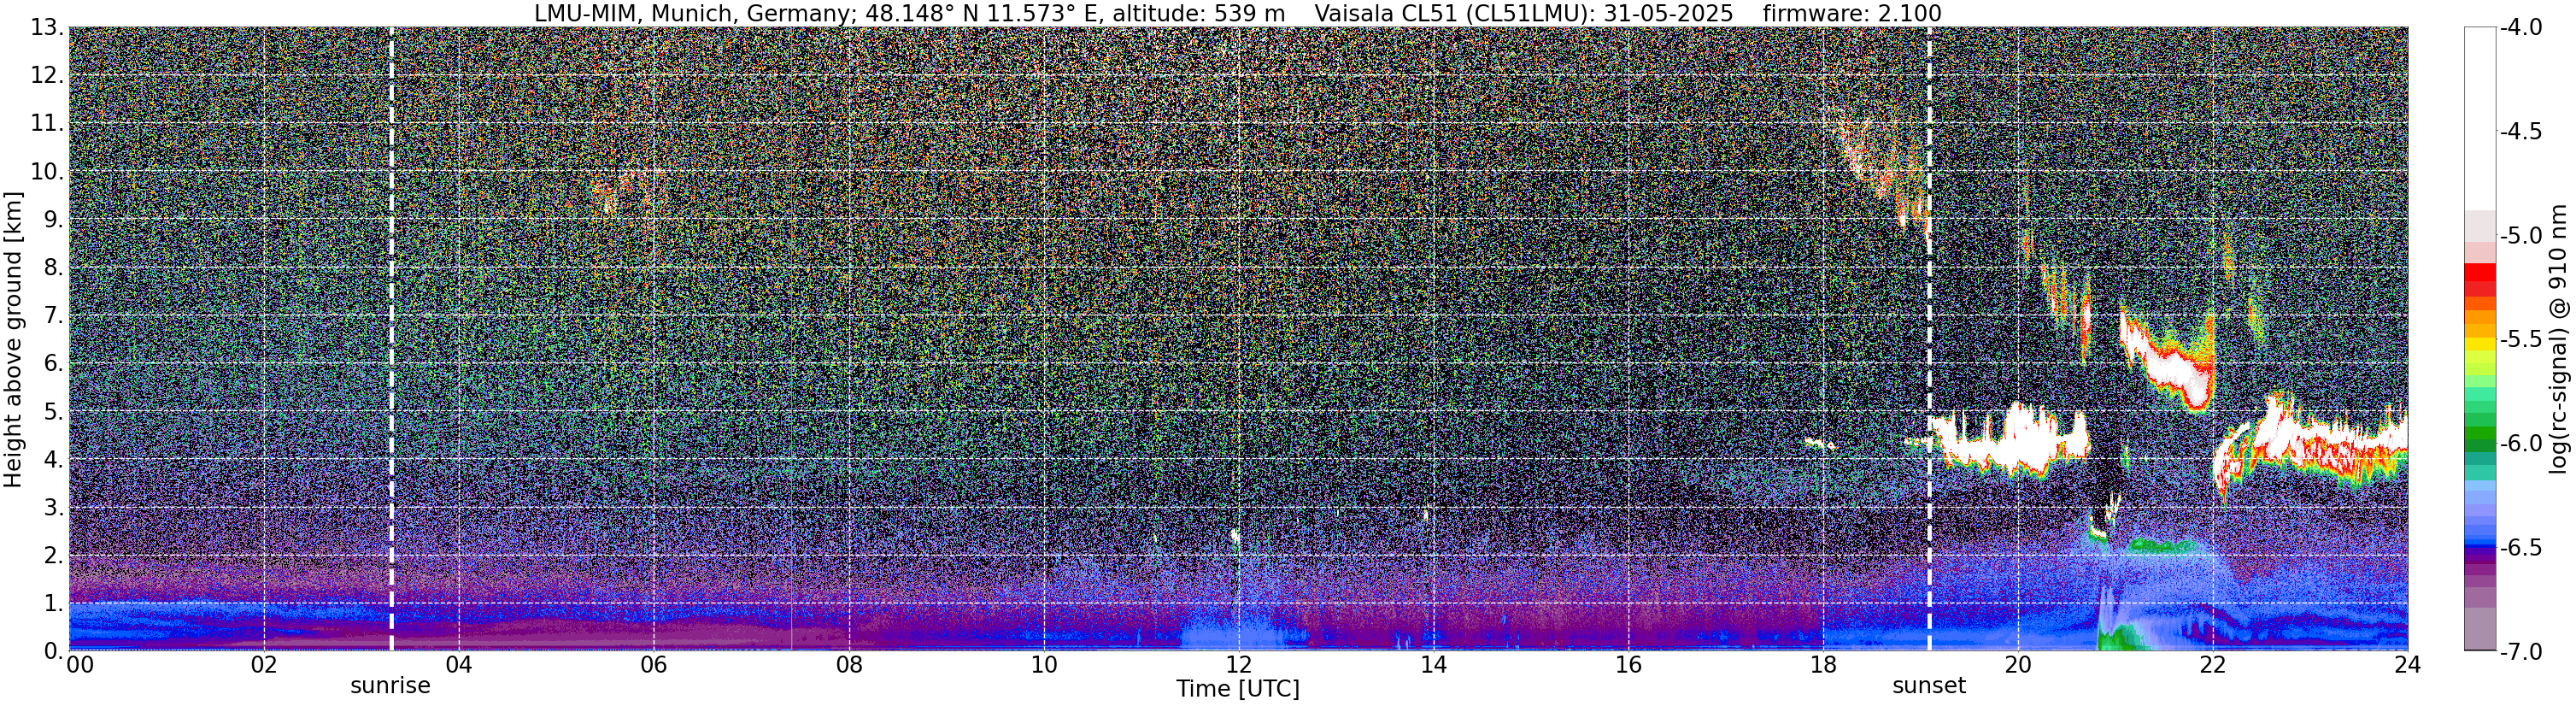The image size is (2576, 706).
Task: Click the white top section of the colorbar
Action: click(x=2480, y=118)
